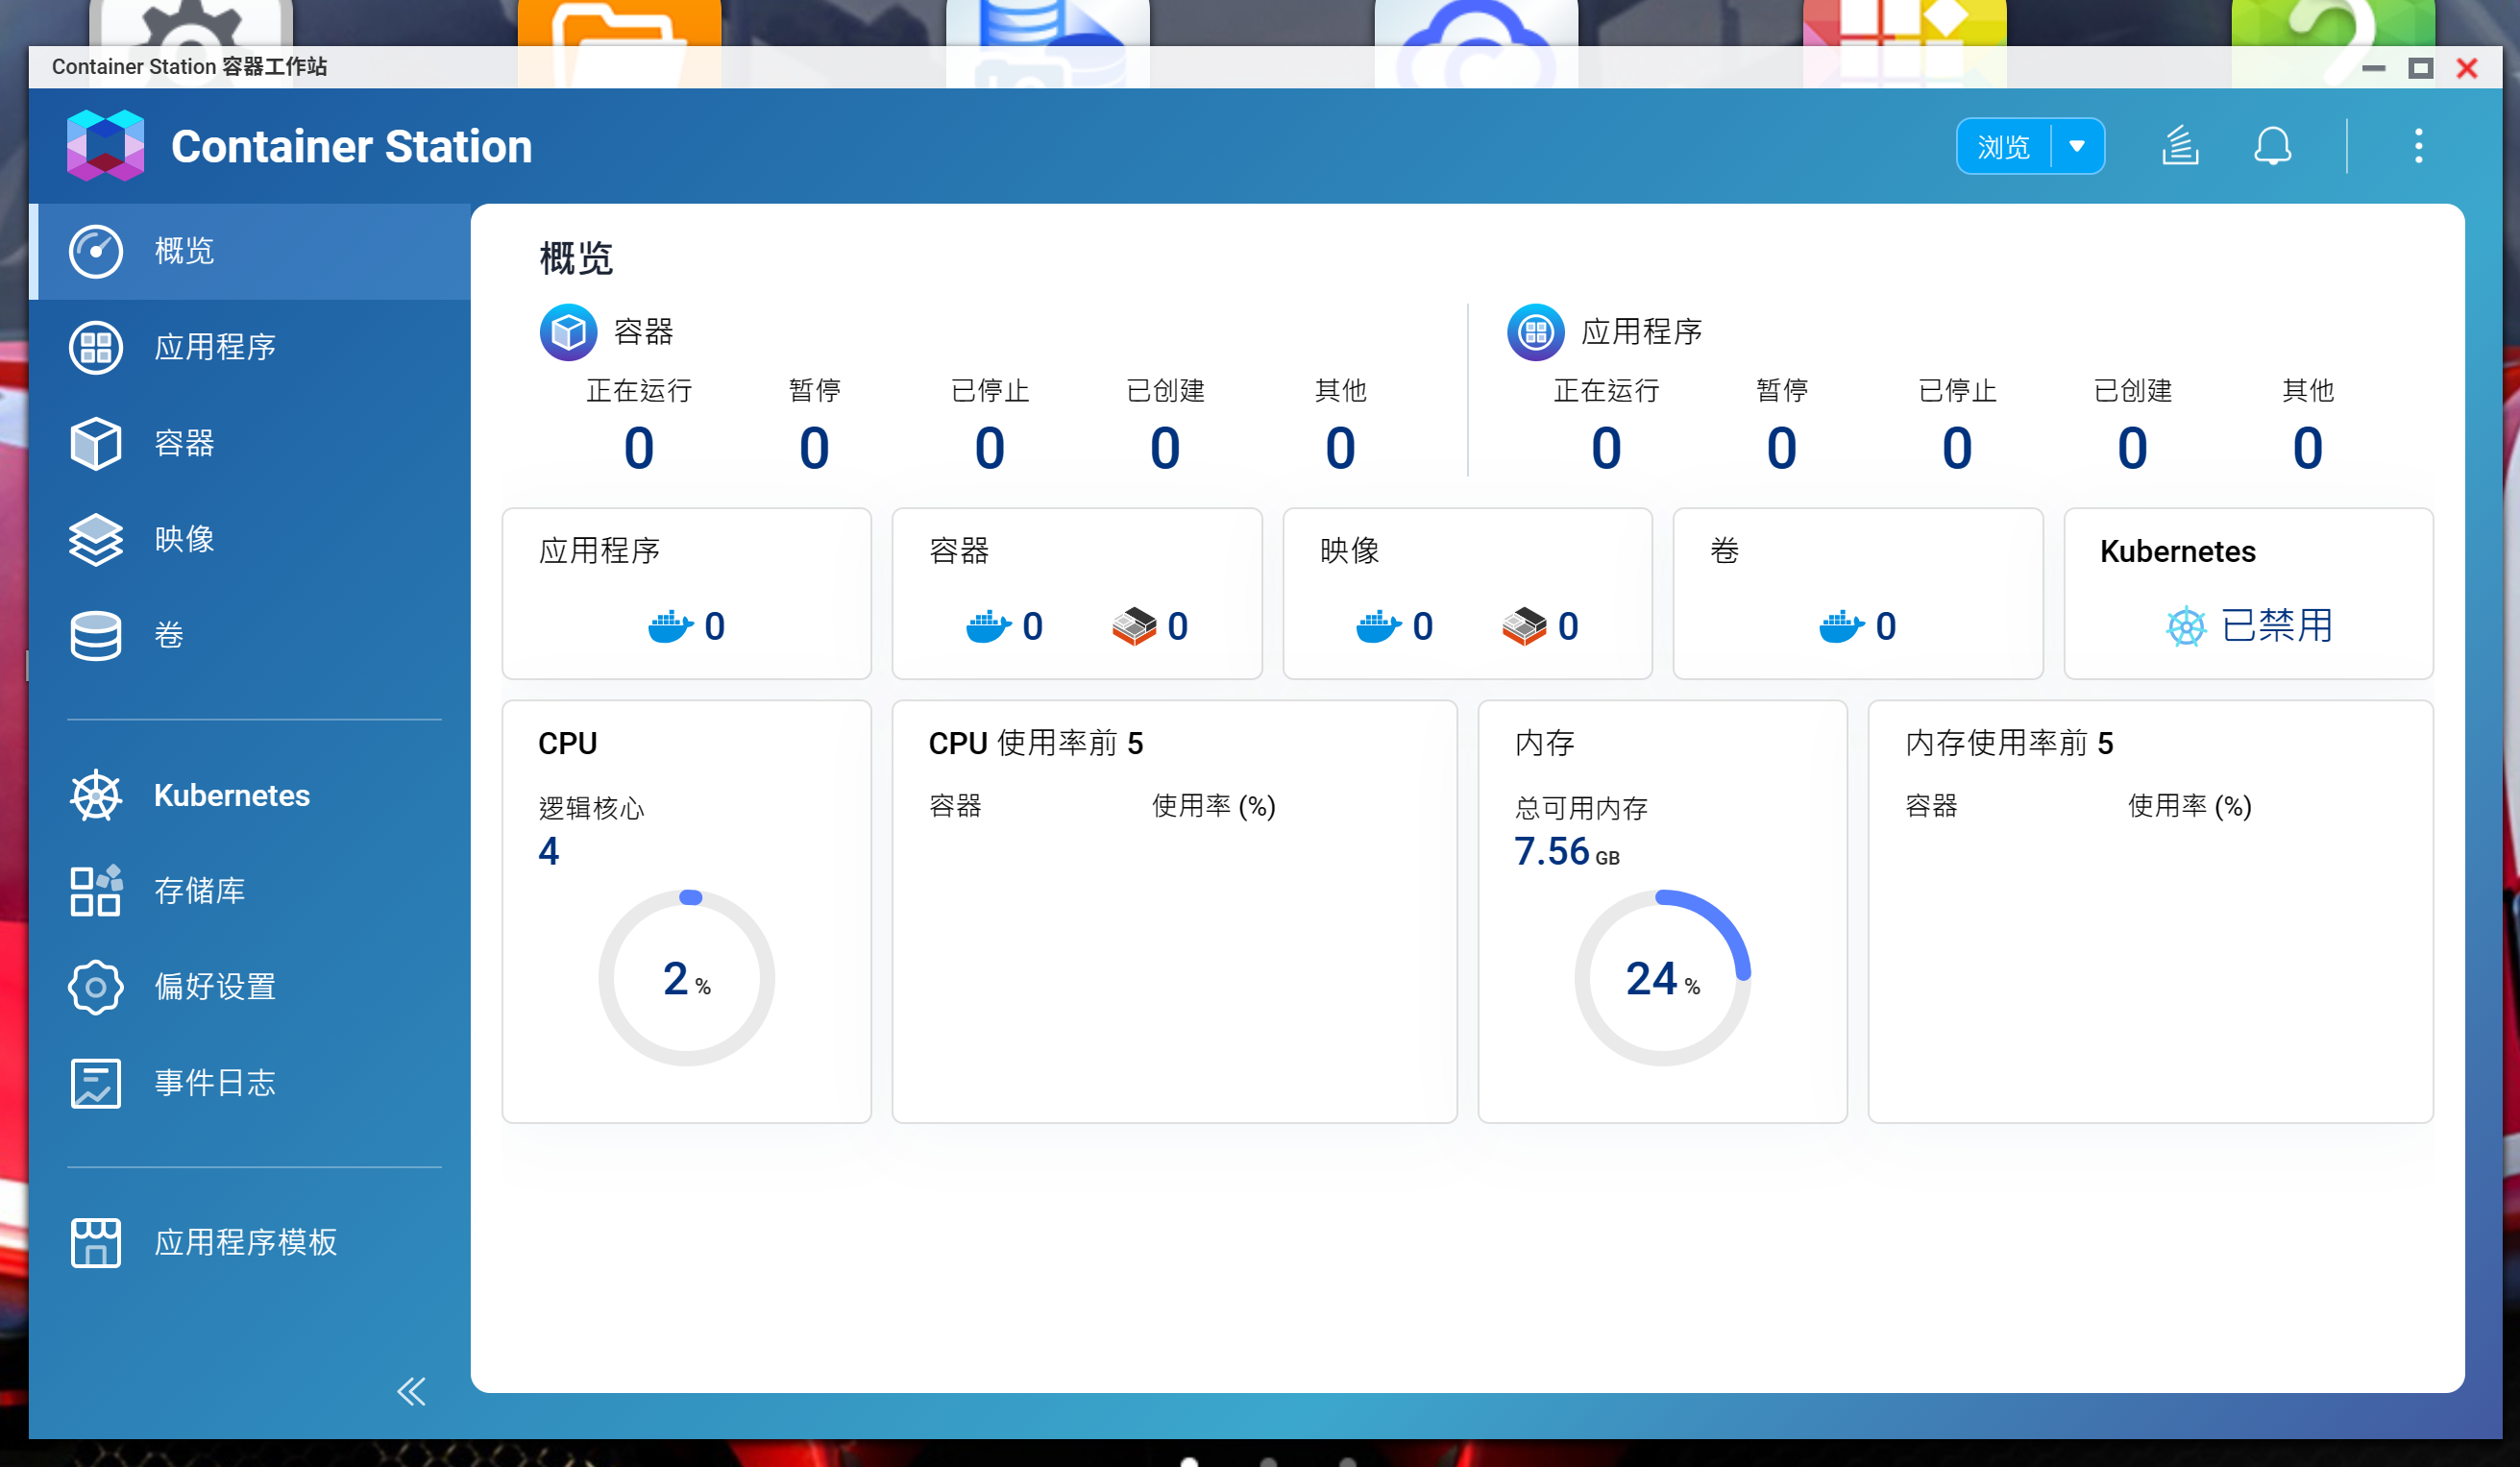
Task: Close the Container Station window
Action: tap(2467, 68)
